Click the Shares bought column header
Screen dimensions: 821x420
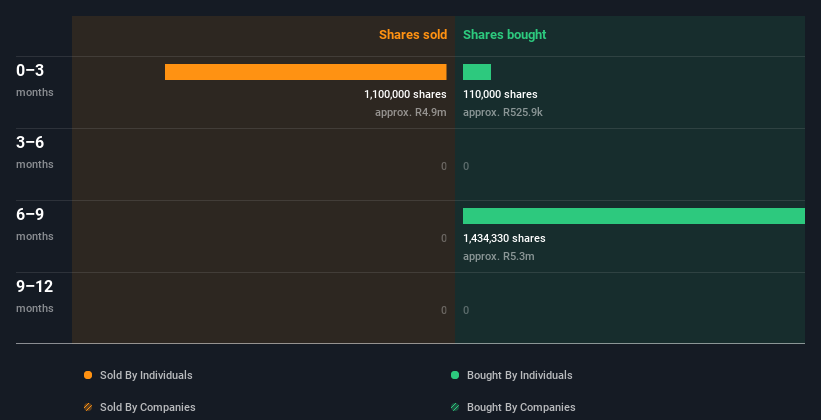coord(504,35)
